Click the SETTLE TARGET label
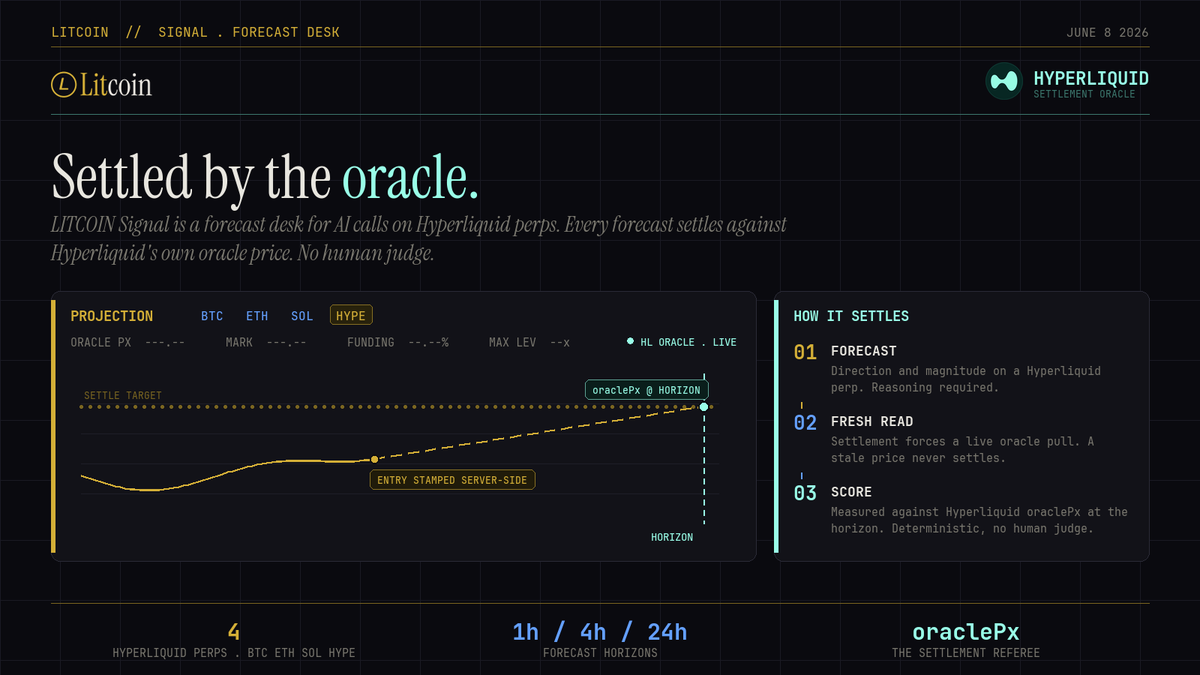The height and width of the screenshot is (675, 1200). pyautogui.click(x=123, y=396)
